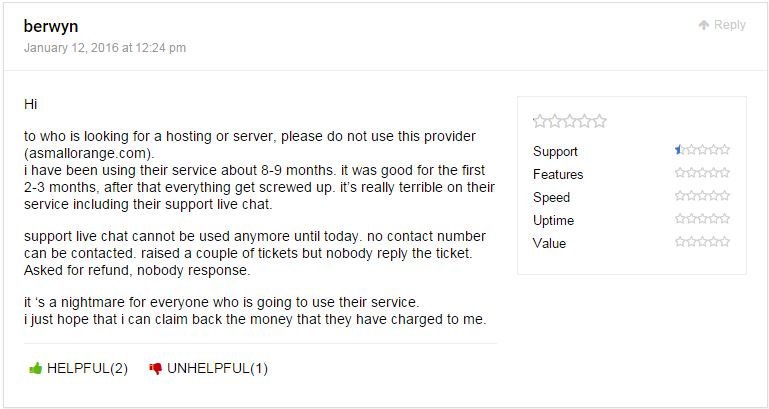Click the red thumbs-down icon
Image resolution: width=769 pixels, height=409 pixels.
(x=155, y=369)
